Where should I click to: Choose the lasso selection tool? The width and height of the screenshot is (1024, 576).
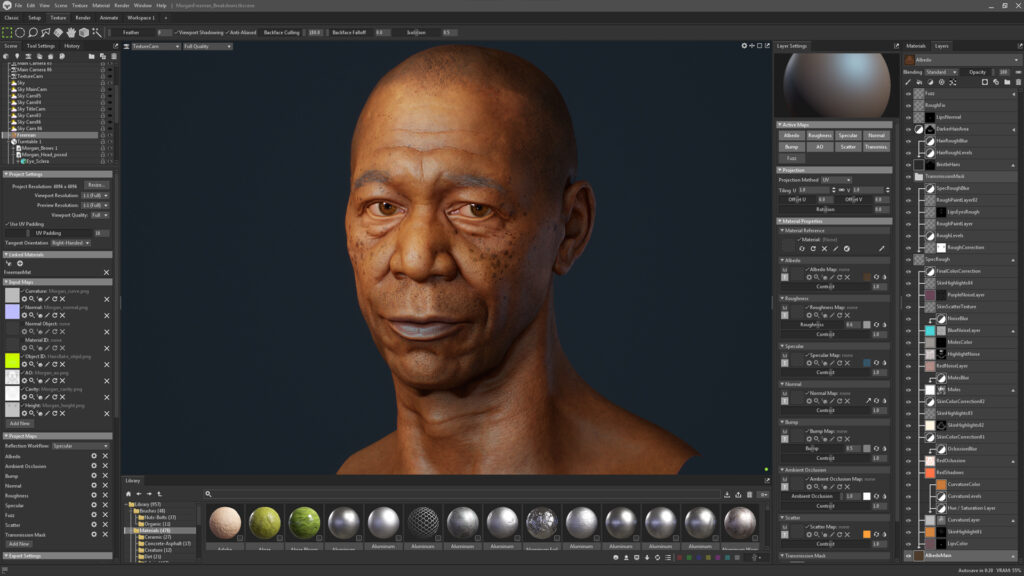pyautogui.click(x=33, y=32)
